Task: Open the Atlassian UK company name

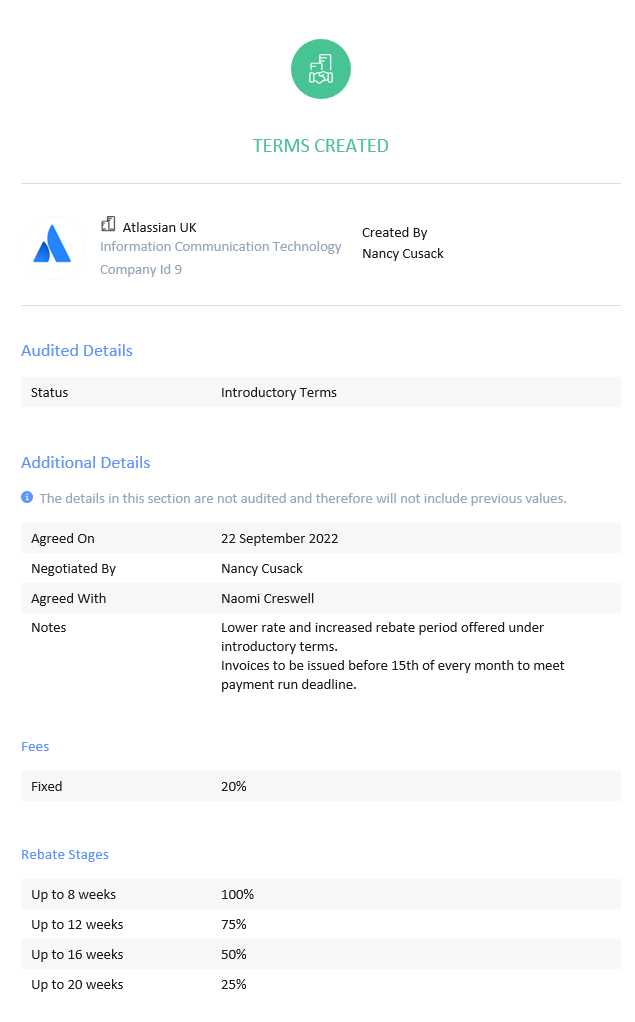Action: tap(160, 227)
